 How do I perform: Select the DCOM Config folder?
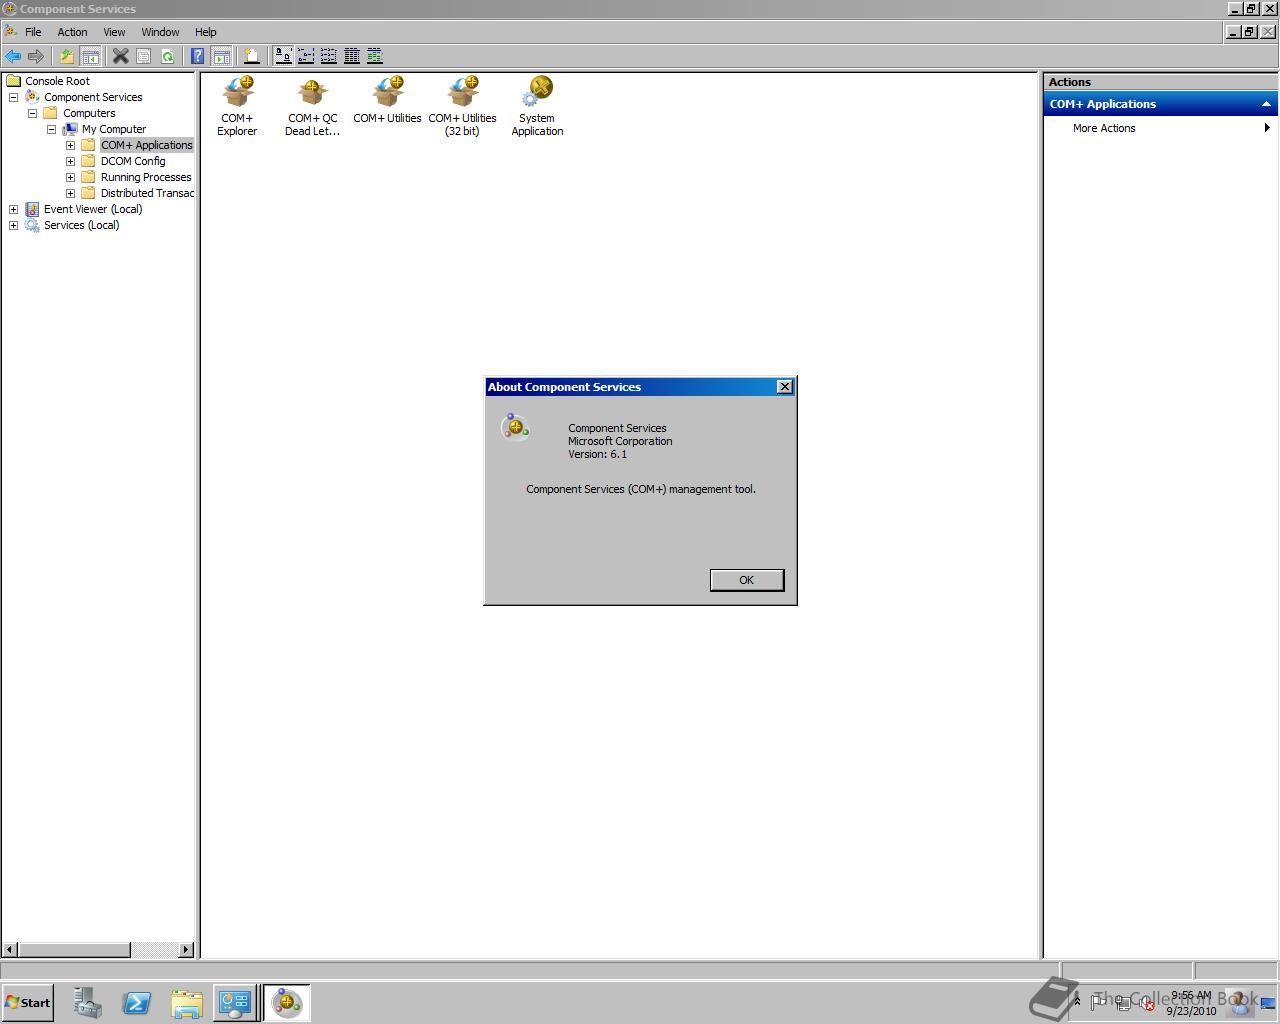pyautogui.click(x=133, y=161)
